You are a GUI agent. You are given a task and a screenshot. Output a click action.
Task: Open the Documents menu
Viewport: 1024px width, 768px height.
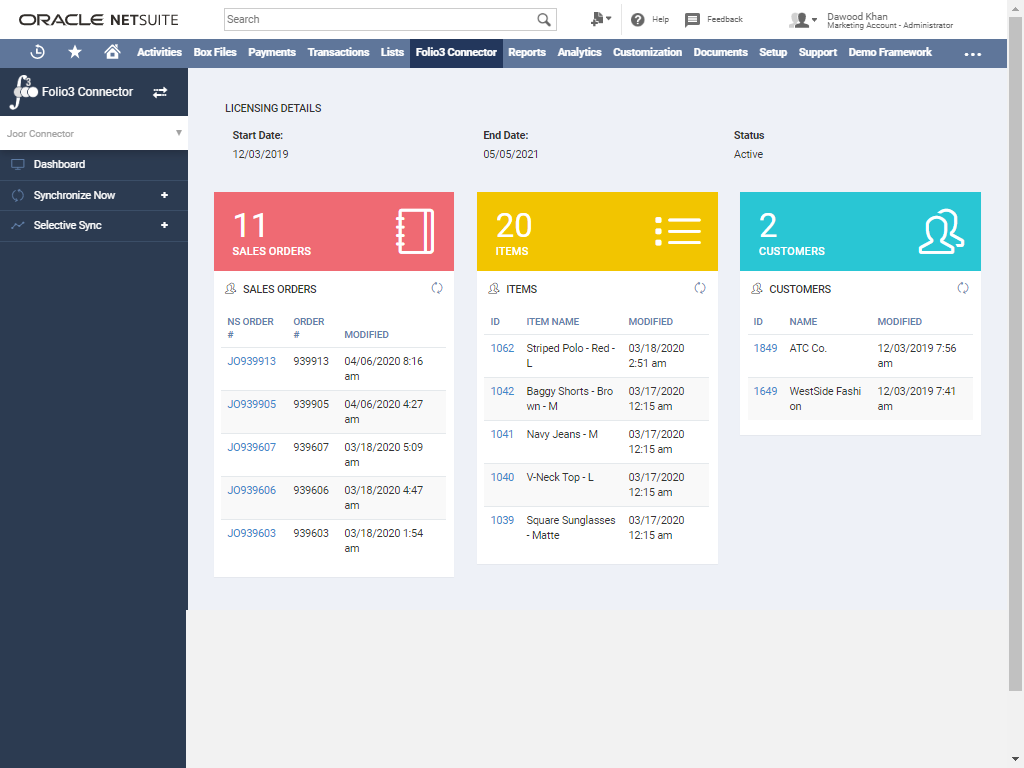[x=720, y=52]
